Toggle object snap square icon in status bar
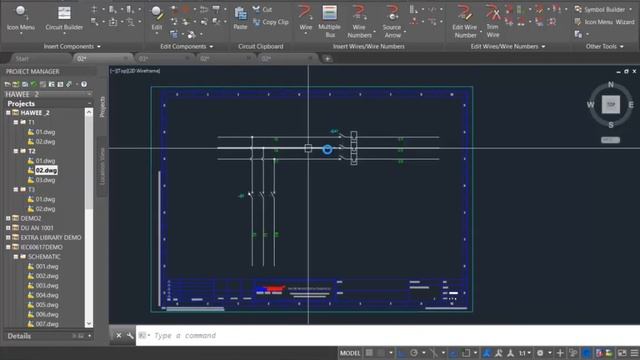This screenshot has height=360, width=640. pos(466,353)
